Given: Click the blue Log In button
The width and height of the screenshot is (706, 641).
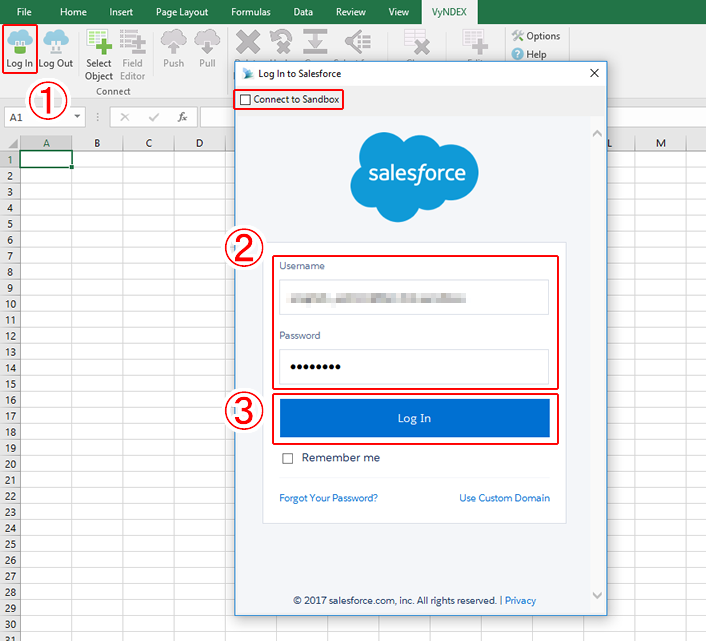Looking at the screenshot, I should point(414,418).
